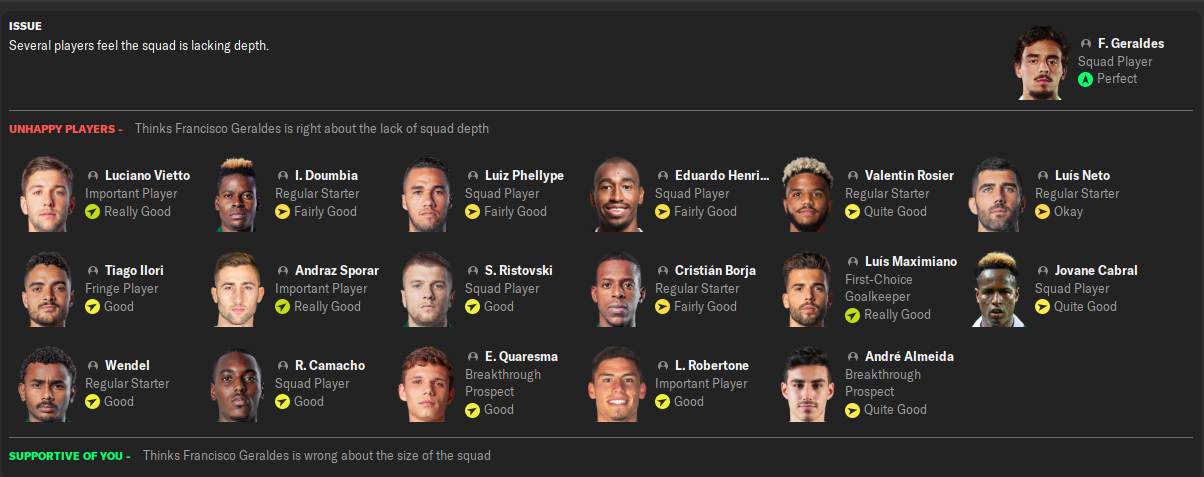Screen dimensions: 1204x477
Task: Click the Unhappy Players section heading
Action: [66, 129]
